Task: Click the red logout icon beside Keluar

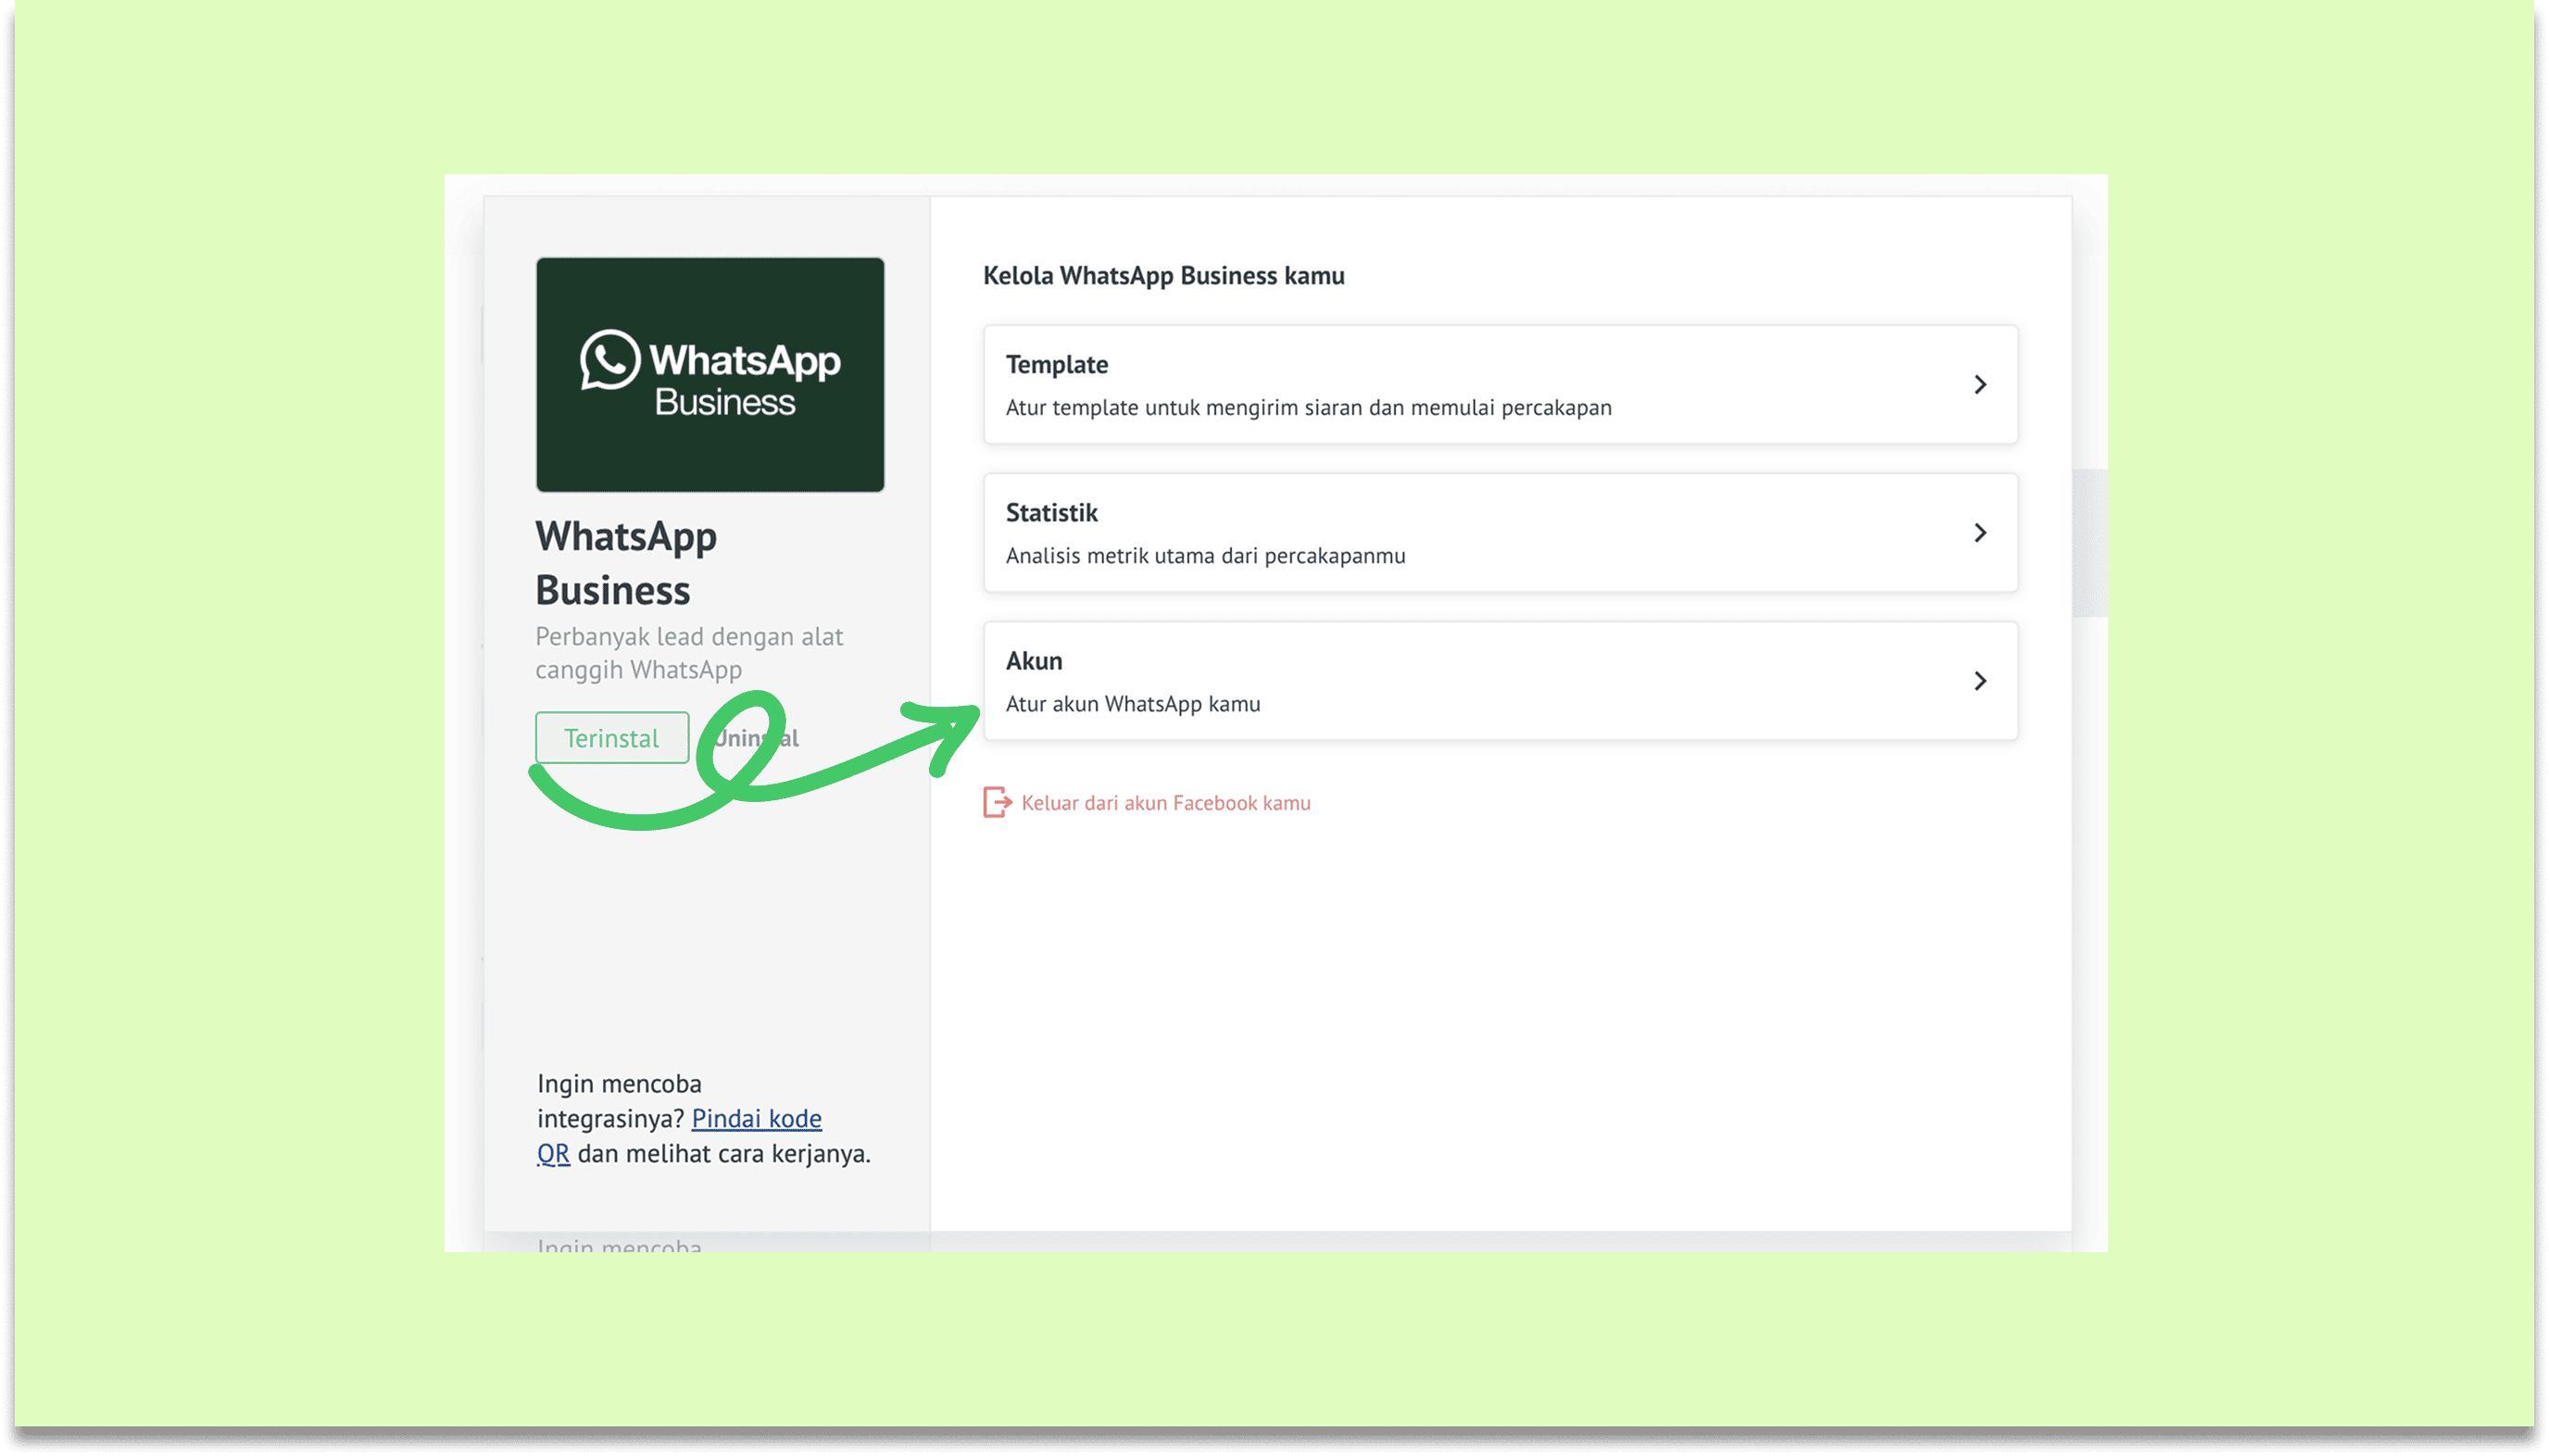Action: click(996, 802)
